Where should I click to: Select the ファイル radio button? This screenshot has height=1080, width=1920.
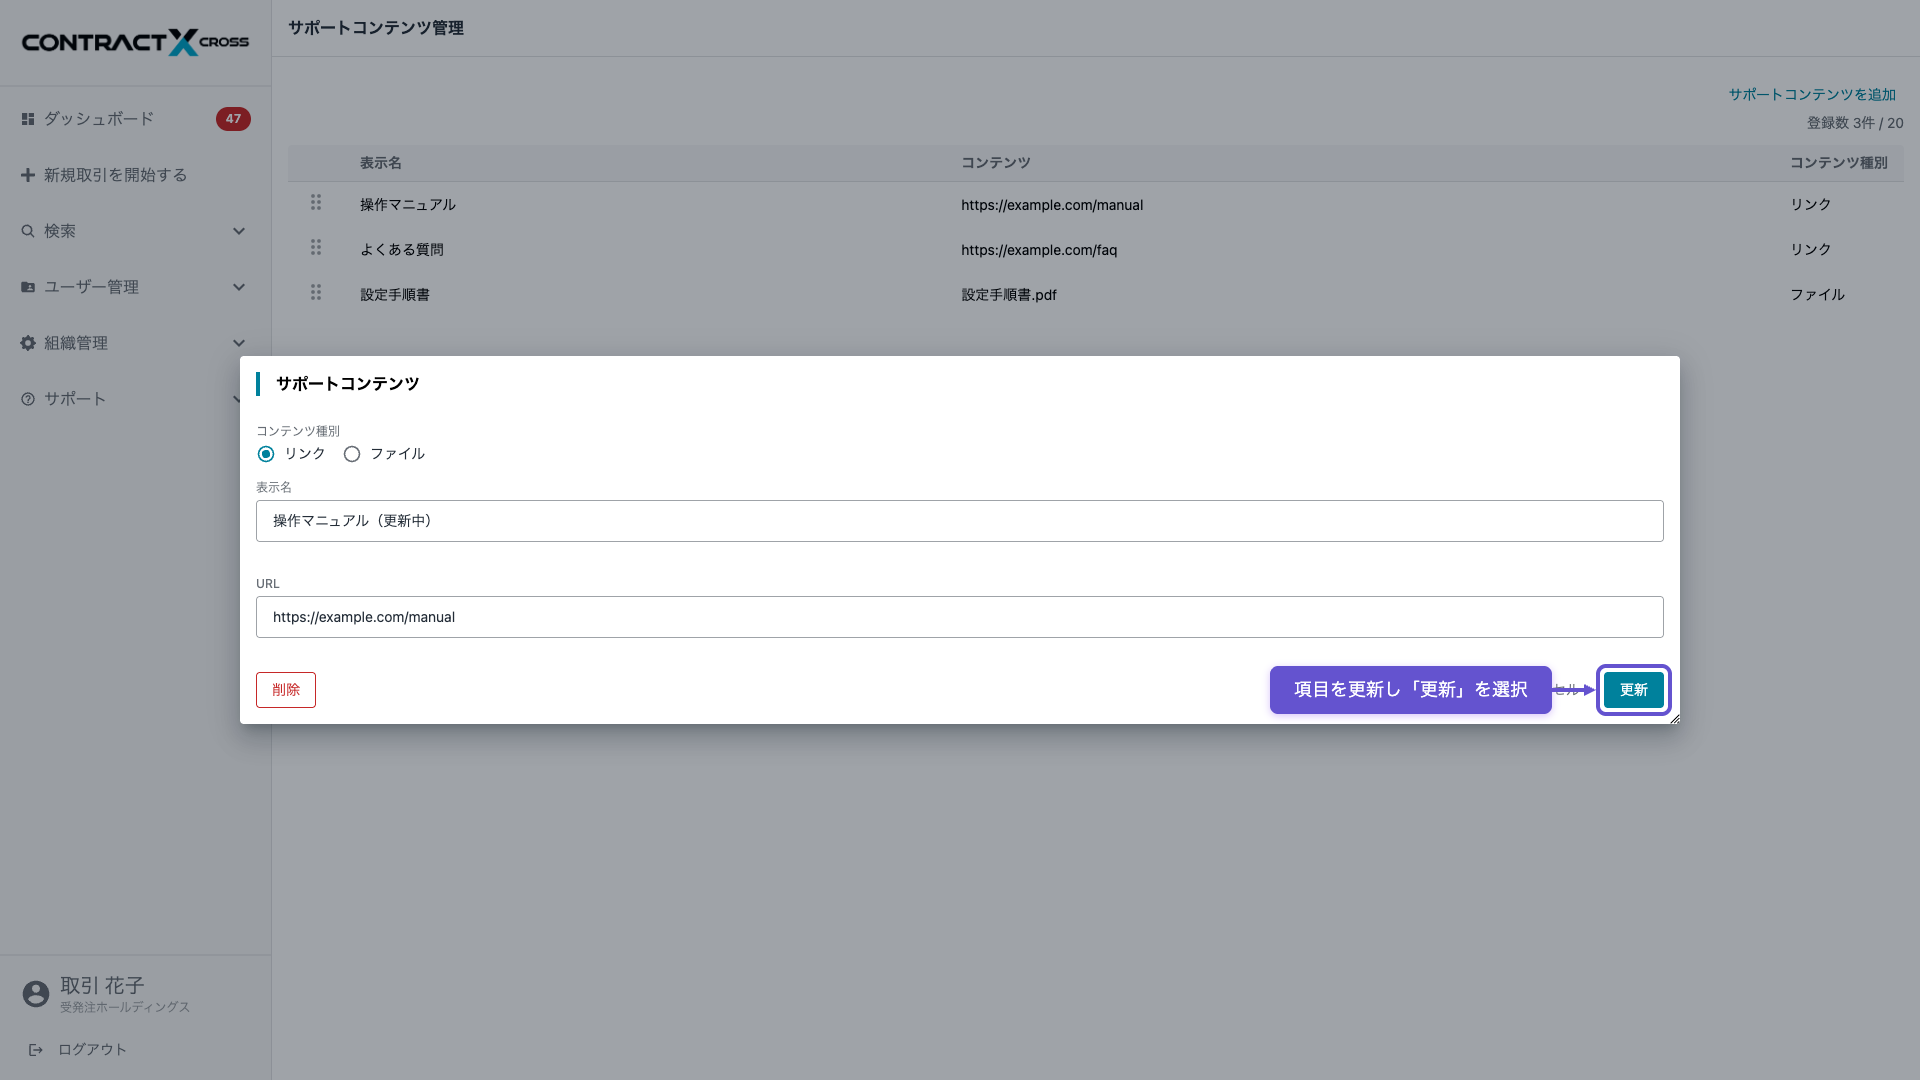point(352,454)
